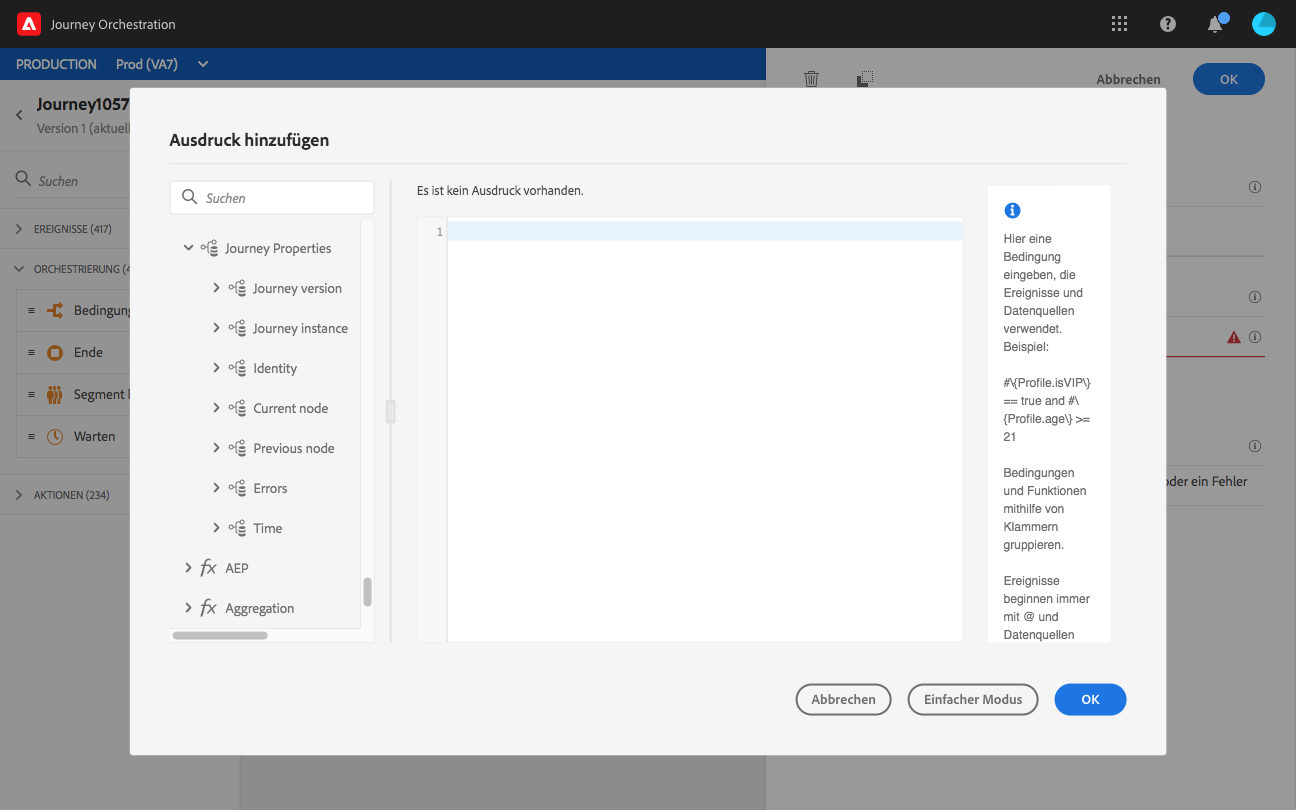Image resolution: width=1296 pixels, height=810 pixels.
Task: Click Abbrechen in the expression dialog
Action: pyautogui.click(x=843, y=700)
